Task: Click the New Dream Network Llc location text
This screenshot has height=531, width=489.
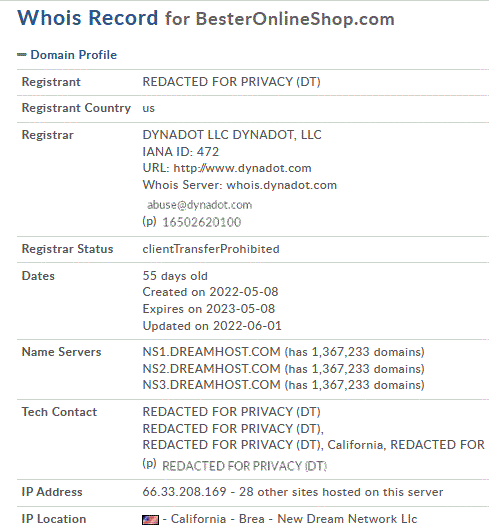Action: point(347,519)
